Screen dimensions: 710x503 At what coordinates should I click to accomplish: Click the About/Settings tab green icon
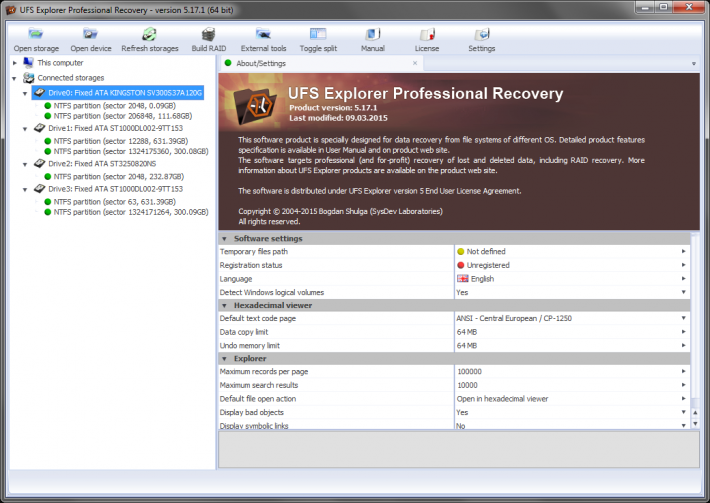(228, 63)
